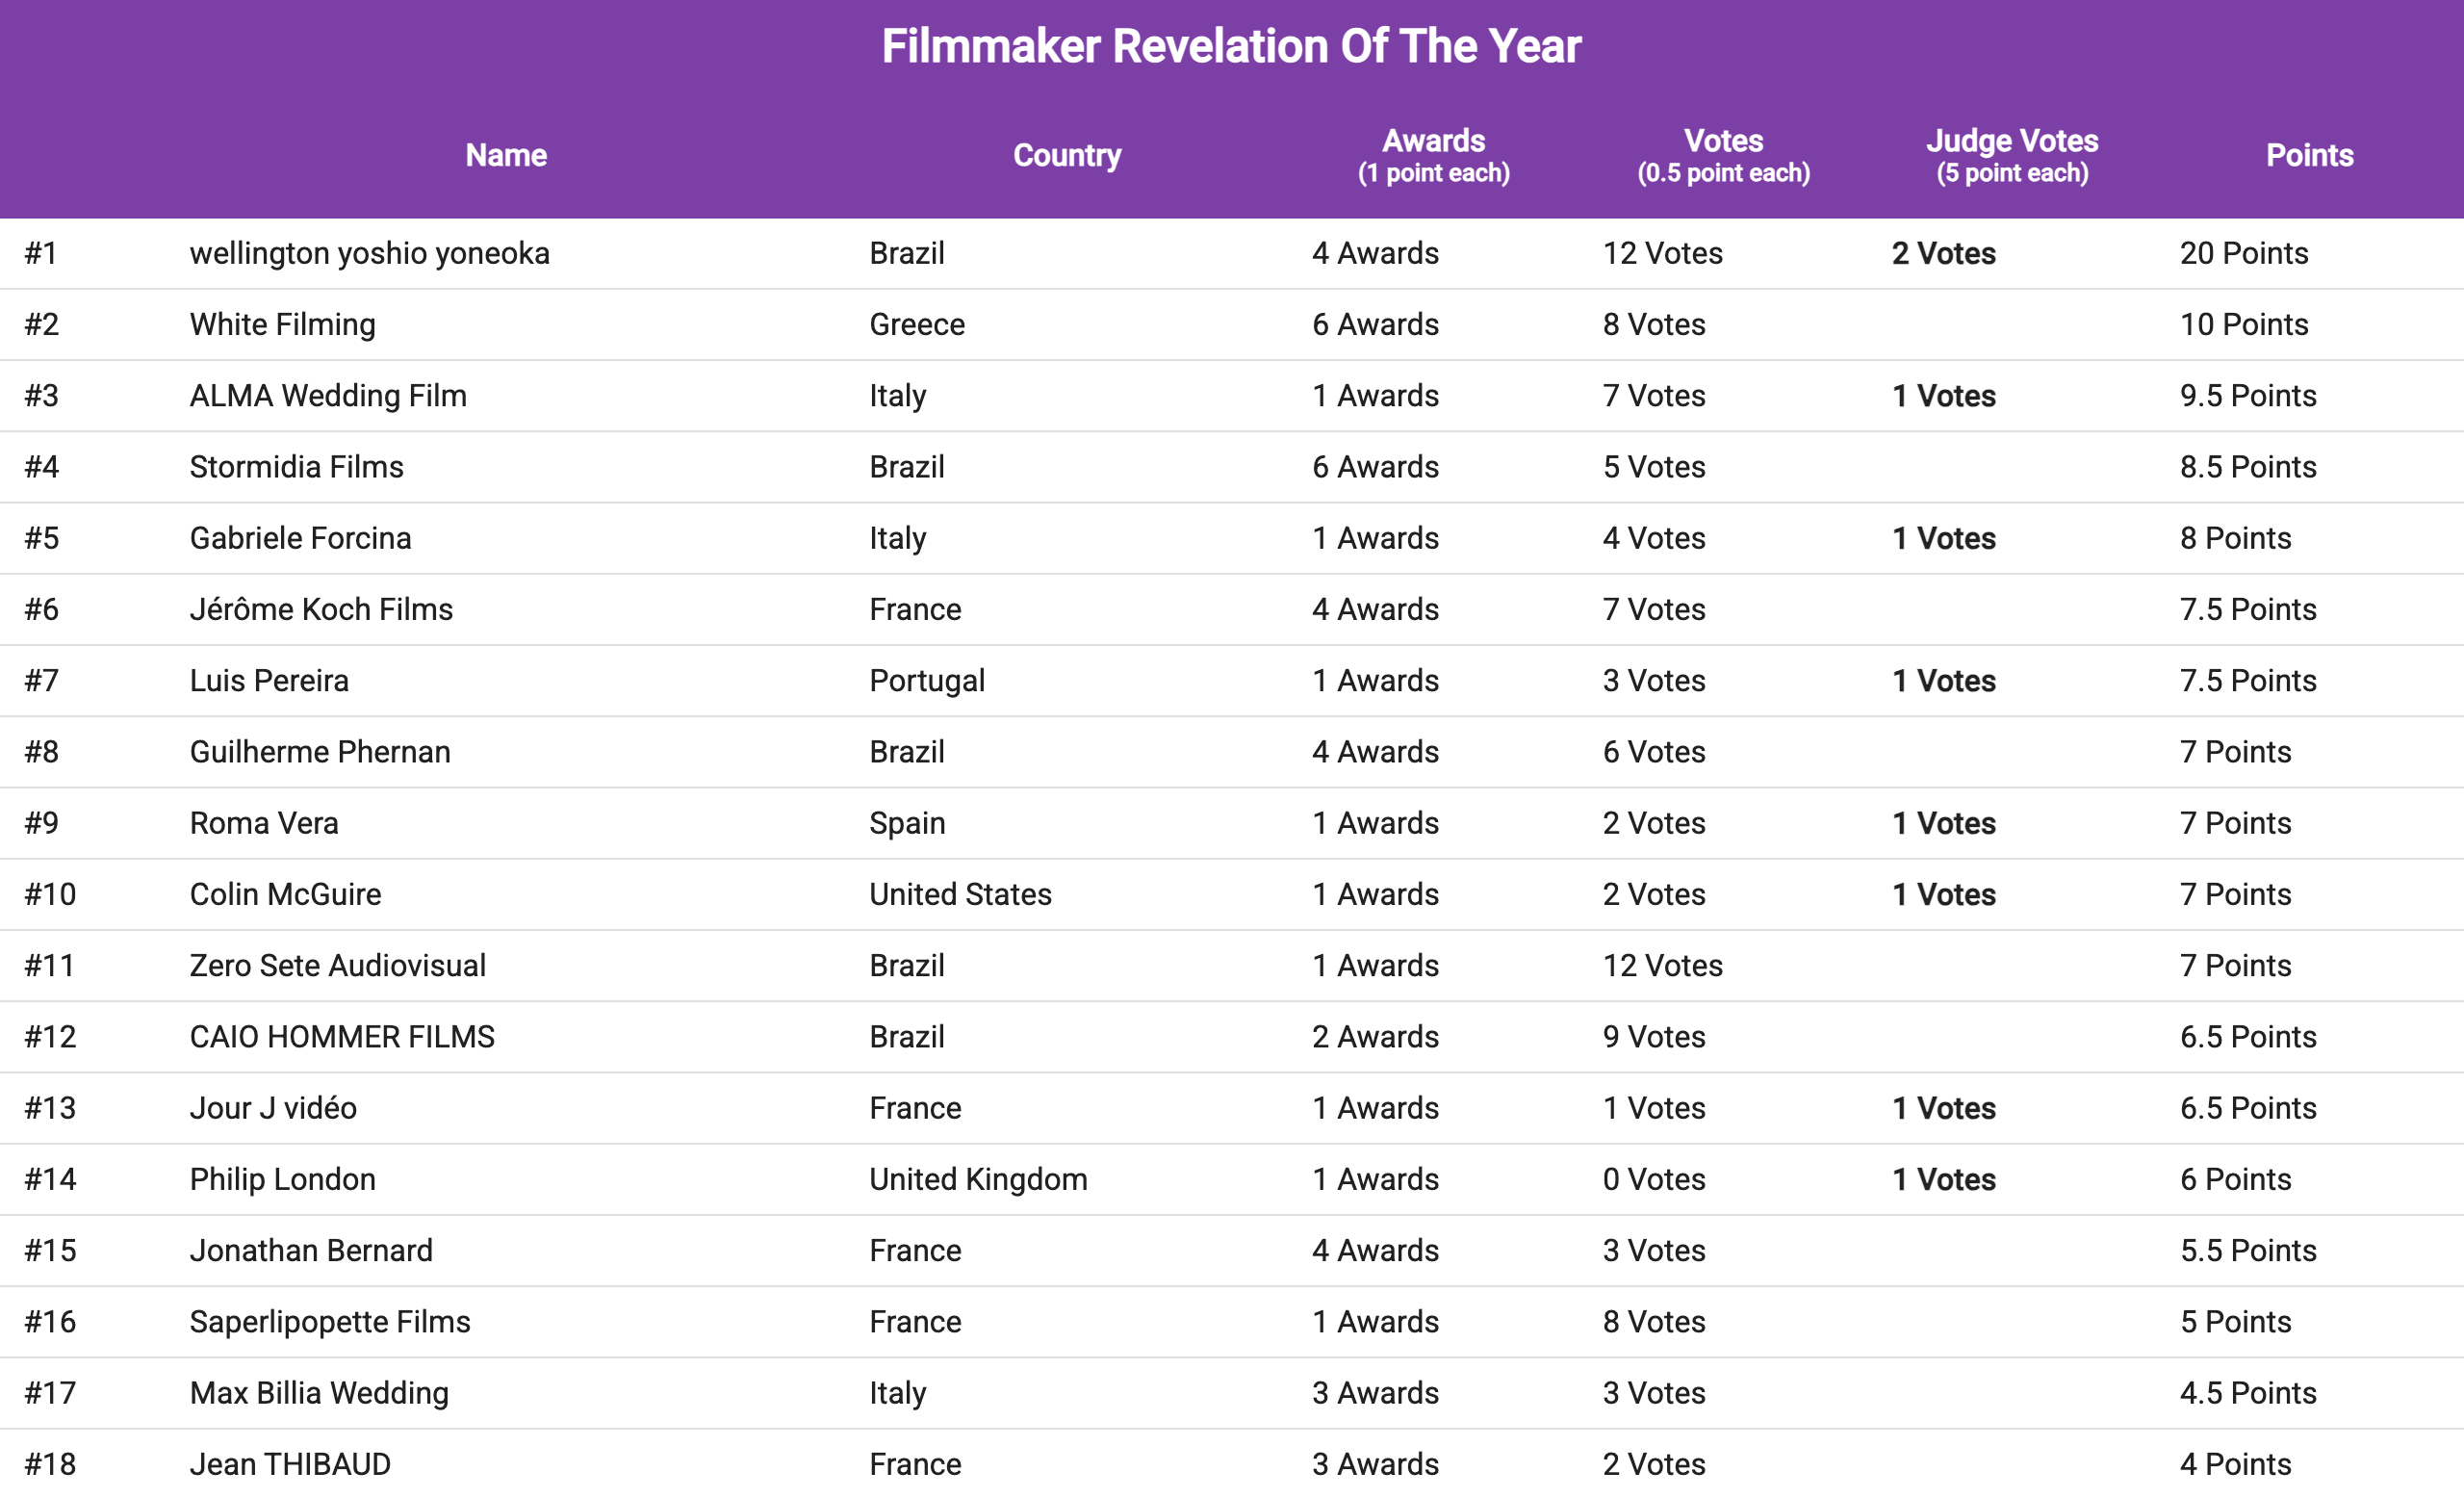This screenshot has height=1498, width=2464.
Task: Click the Filmmaker Revelation Of The Year title
Action: 1231,46
